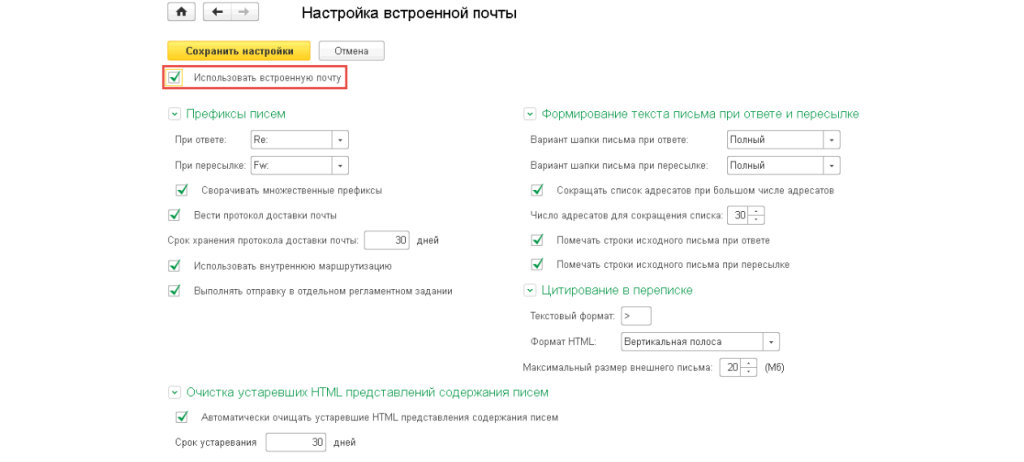Click the back arrow navigation icon
The height and width of the screenshot is (462, 1024).
click(x=217, y=12)
